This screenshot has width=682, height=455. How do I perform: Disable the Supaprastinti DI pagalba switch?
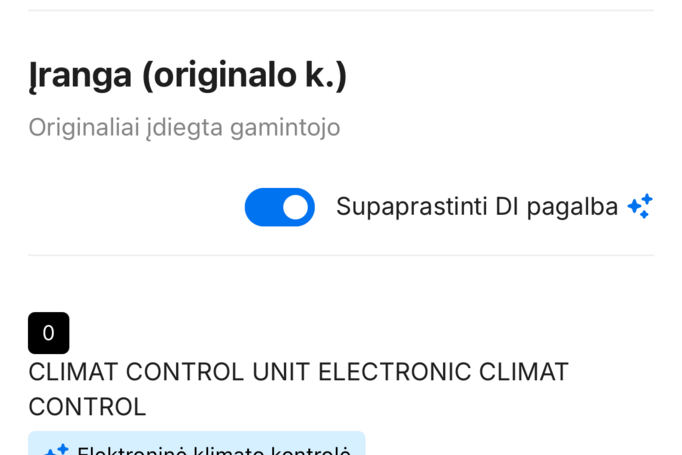(279, 207)
